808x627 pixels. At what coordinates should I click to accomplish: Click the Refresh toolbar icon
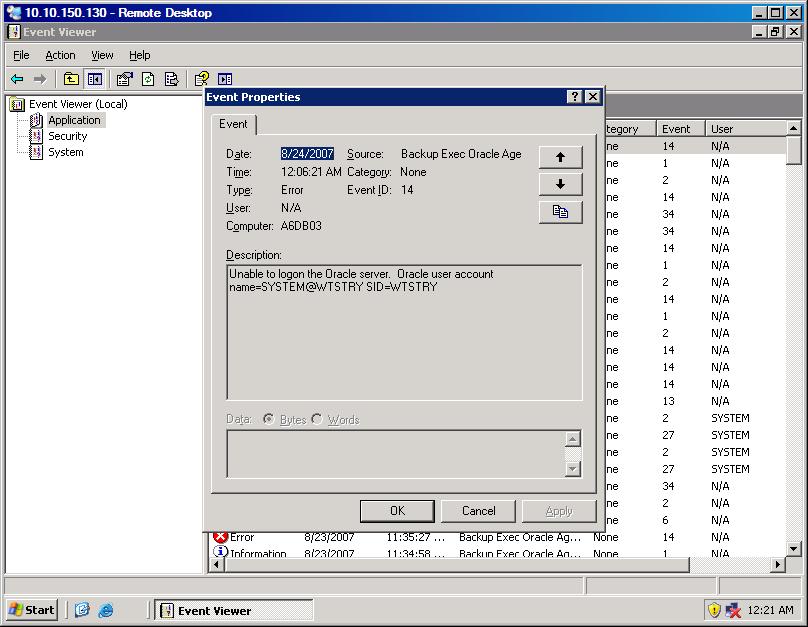coord(148,79)
